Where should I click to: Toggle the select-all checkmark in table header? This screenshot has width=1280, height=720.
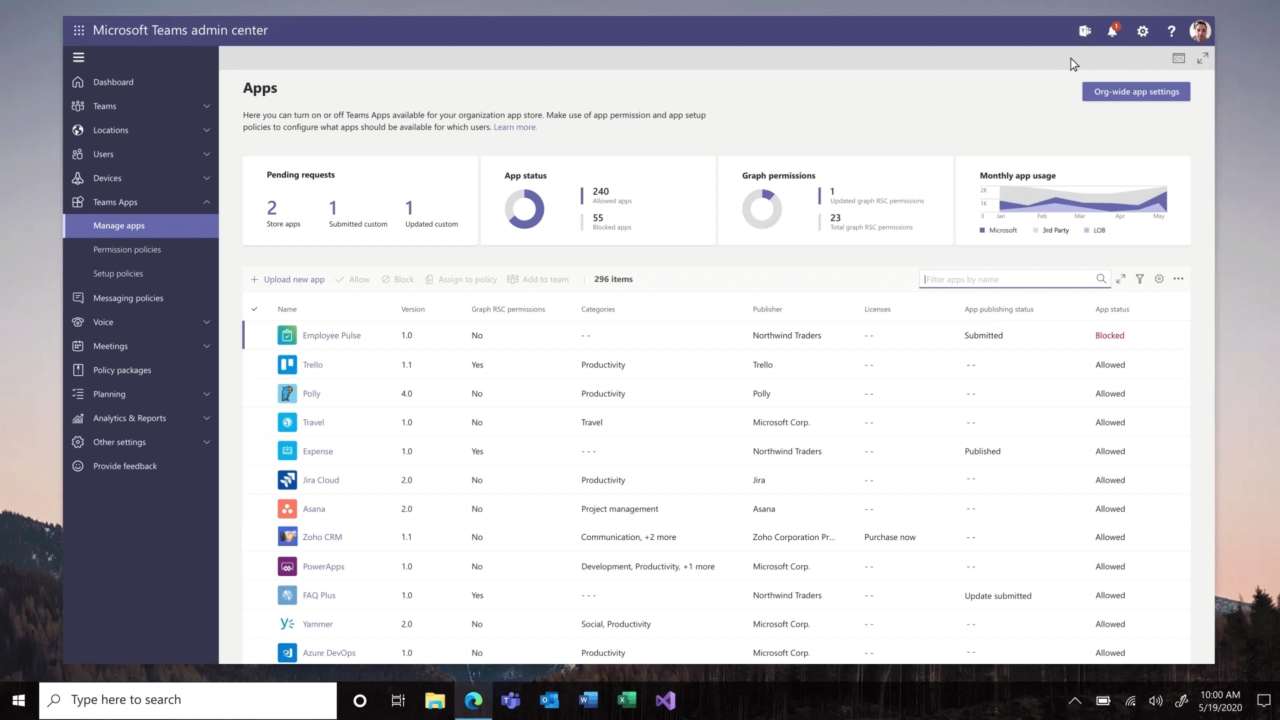tap(254, 309)
